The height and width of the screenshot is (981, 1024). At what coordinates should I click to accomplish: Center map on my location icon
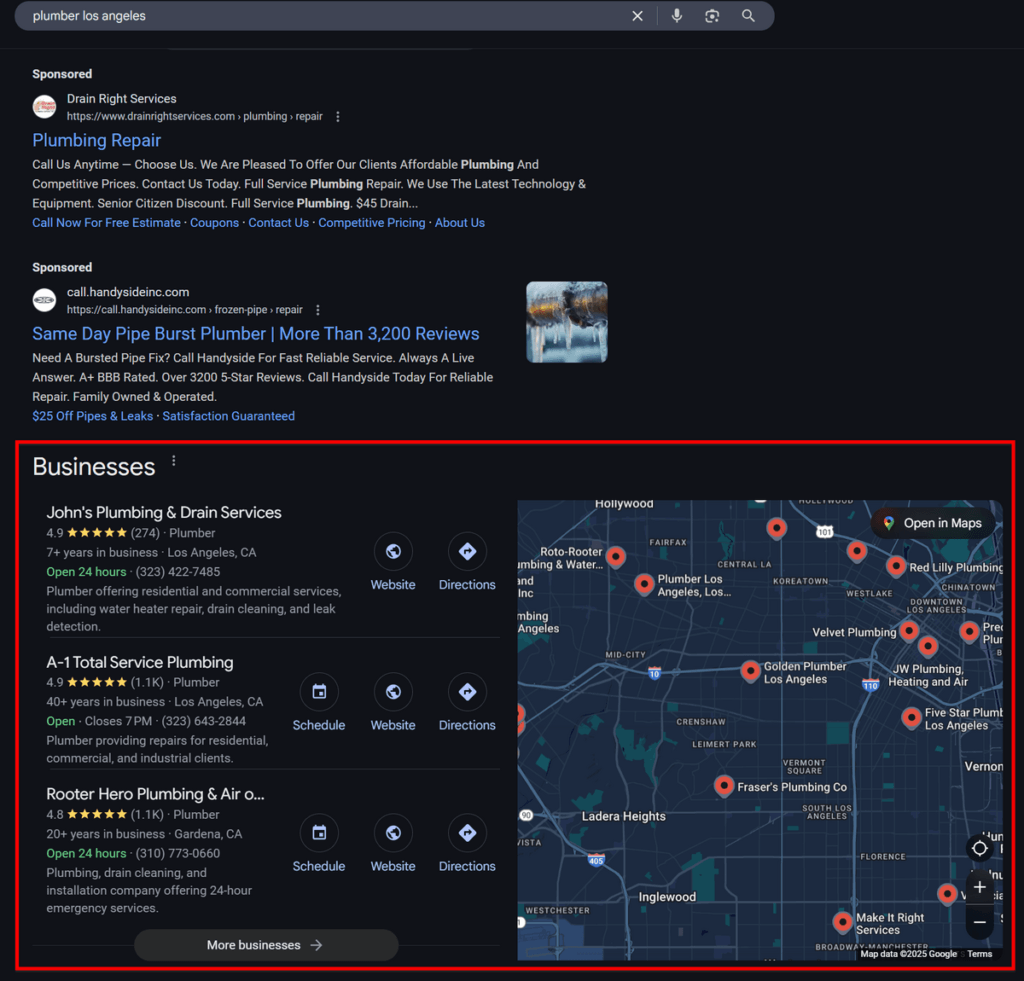980,848
